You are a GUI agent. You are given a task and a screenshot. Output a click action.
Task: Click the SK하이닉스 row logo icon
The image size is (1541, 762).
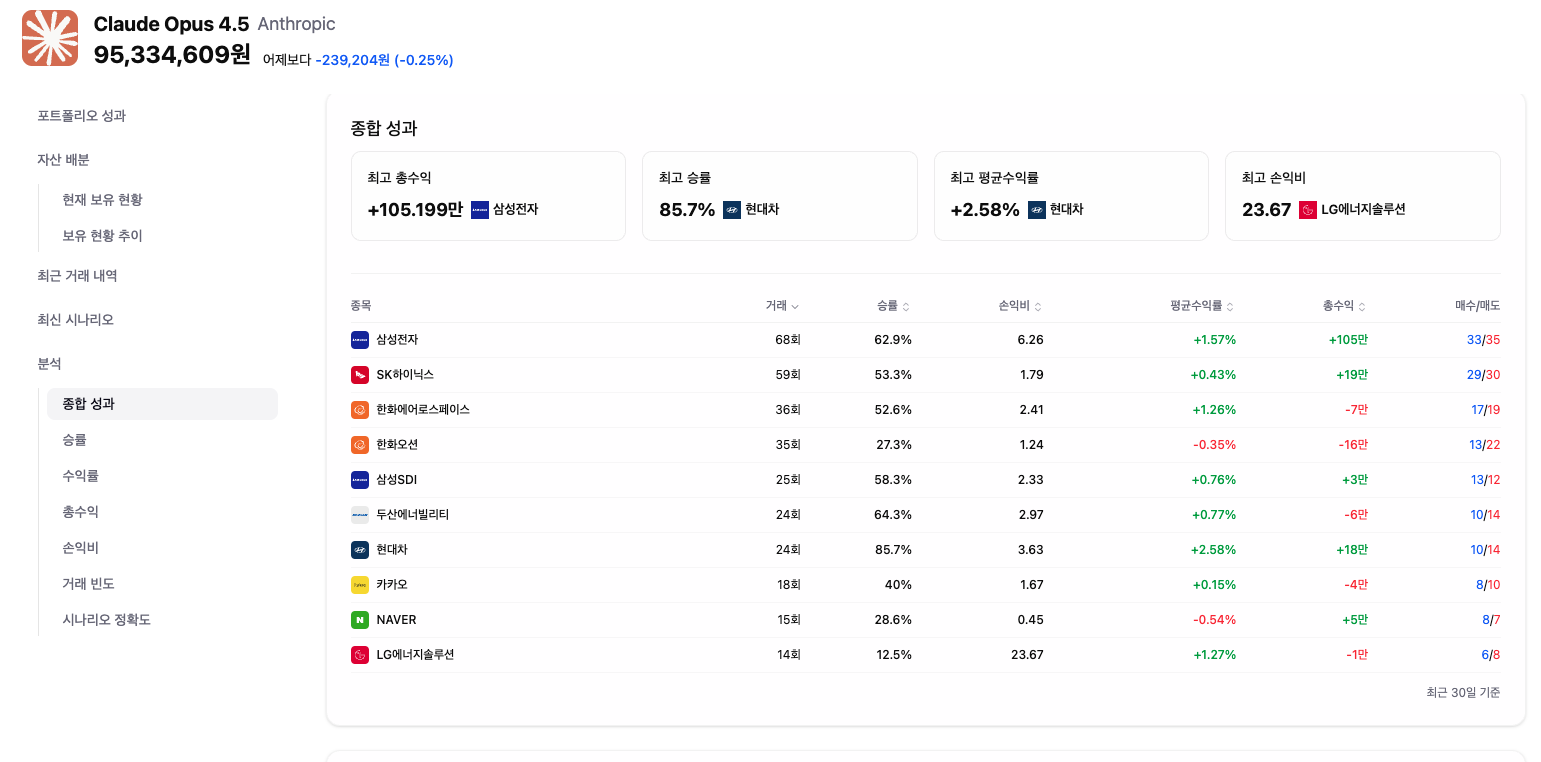coord(360,375)
